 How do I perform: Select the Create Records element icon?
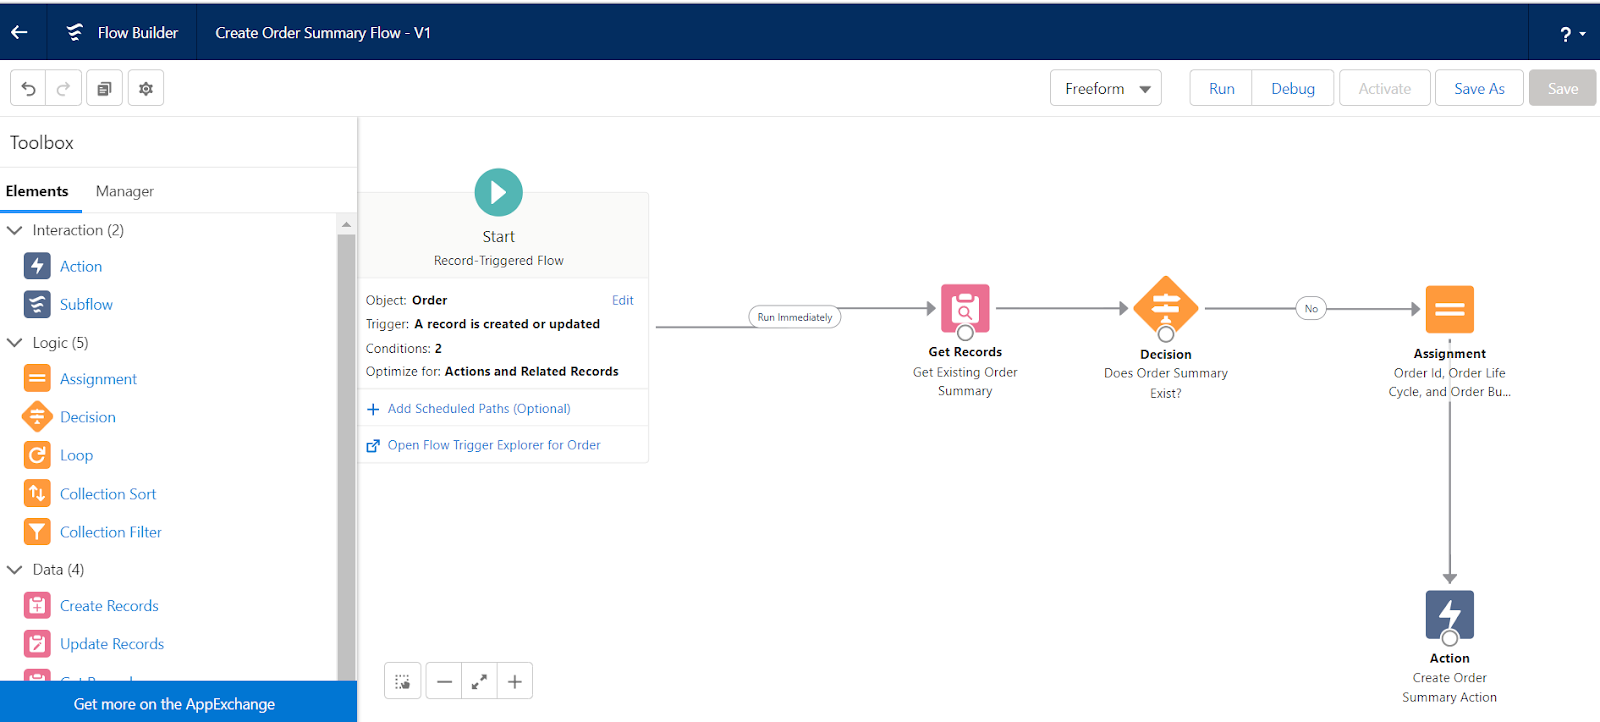[x=37, y=606]
